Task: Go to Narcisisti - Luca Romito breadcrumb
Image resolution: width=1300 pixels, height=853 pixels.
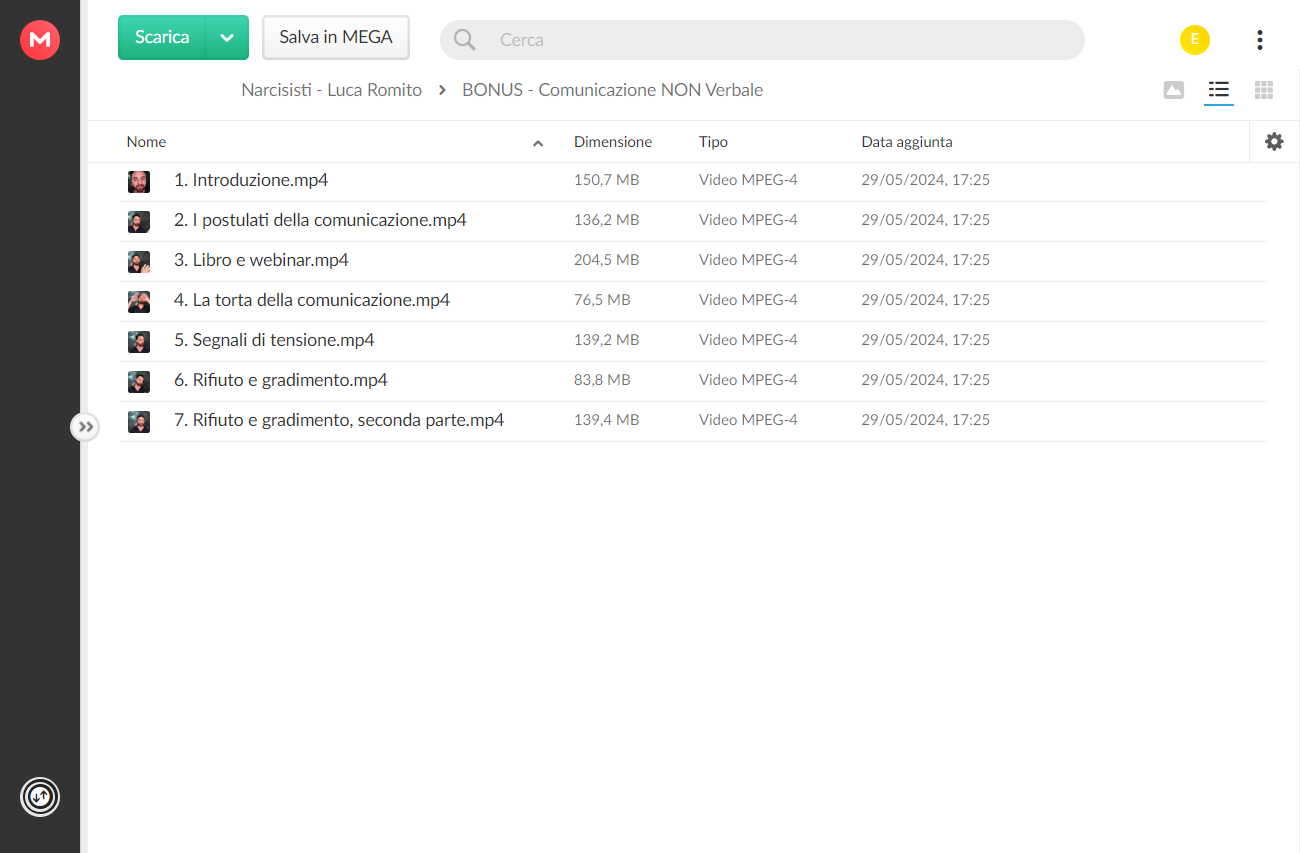Action: click(332, 90)
